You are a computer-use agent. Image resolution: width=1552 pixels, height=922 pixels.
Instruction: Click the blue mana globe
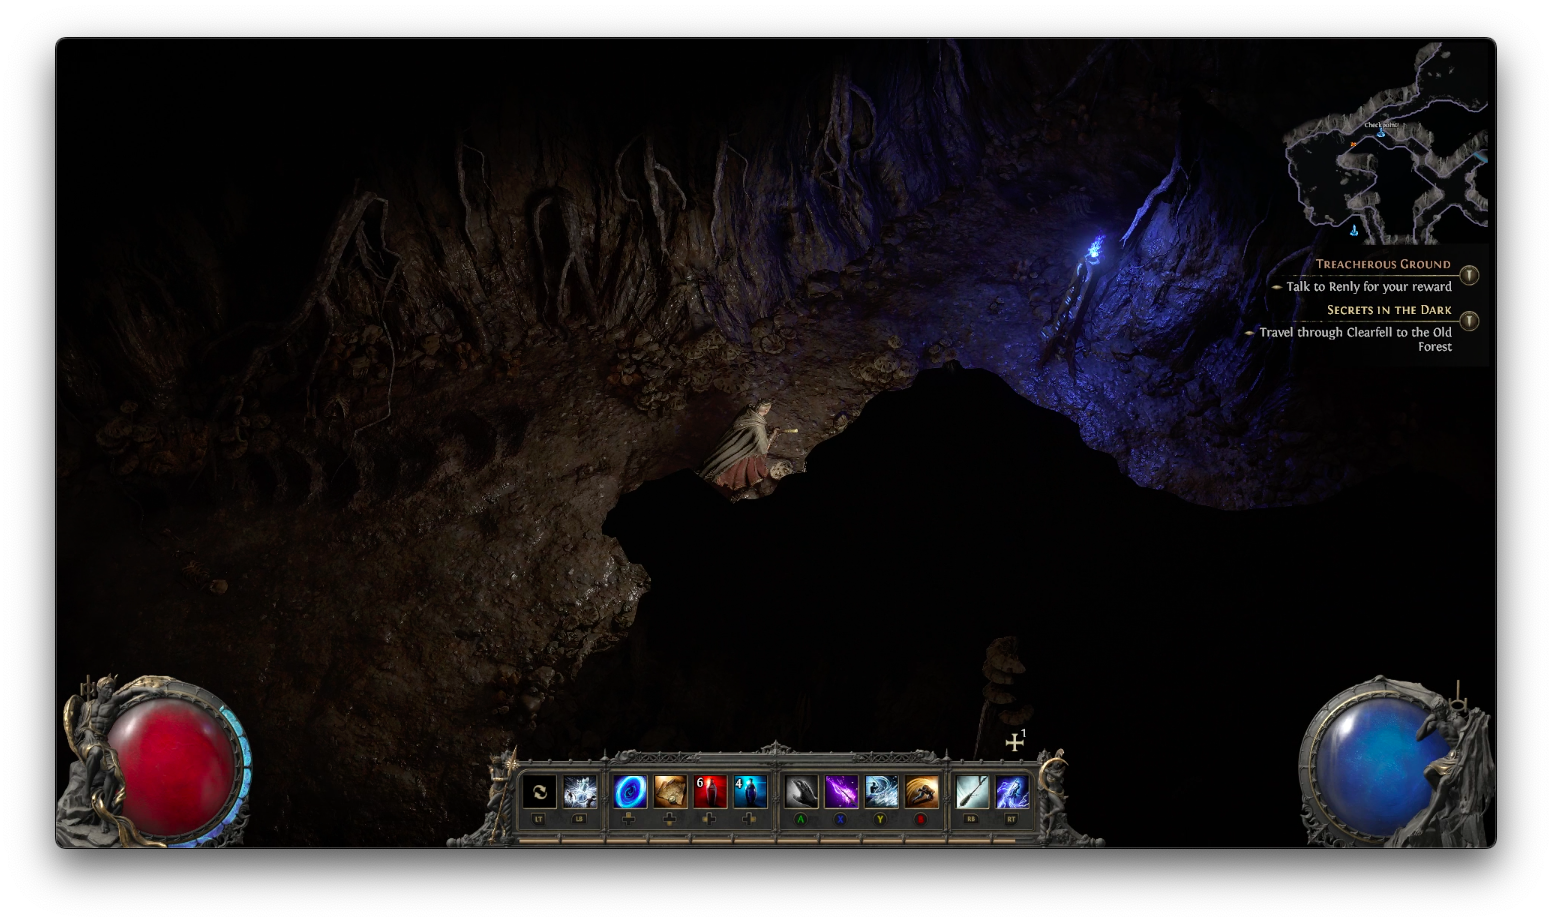pos(1381,767)
